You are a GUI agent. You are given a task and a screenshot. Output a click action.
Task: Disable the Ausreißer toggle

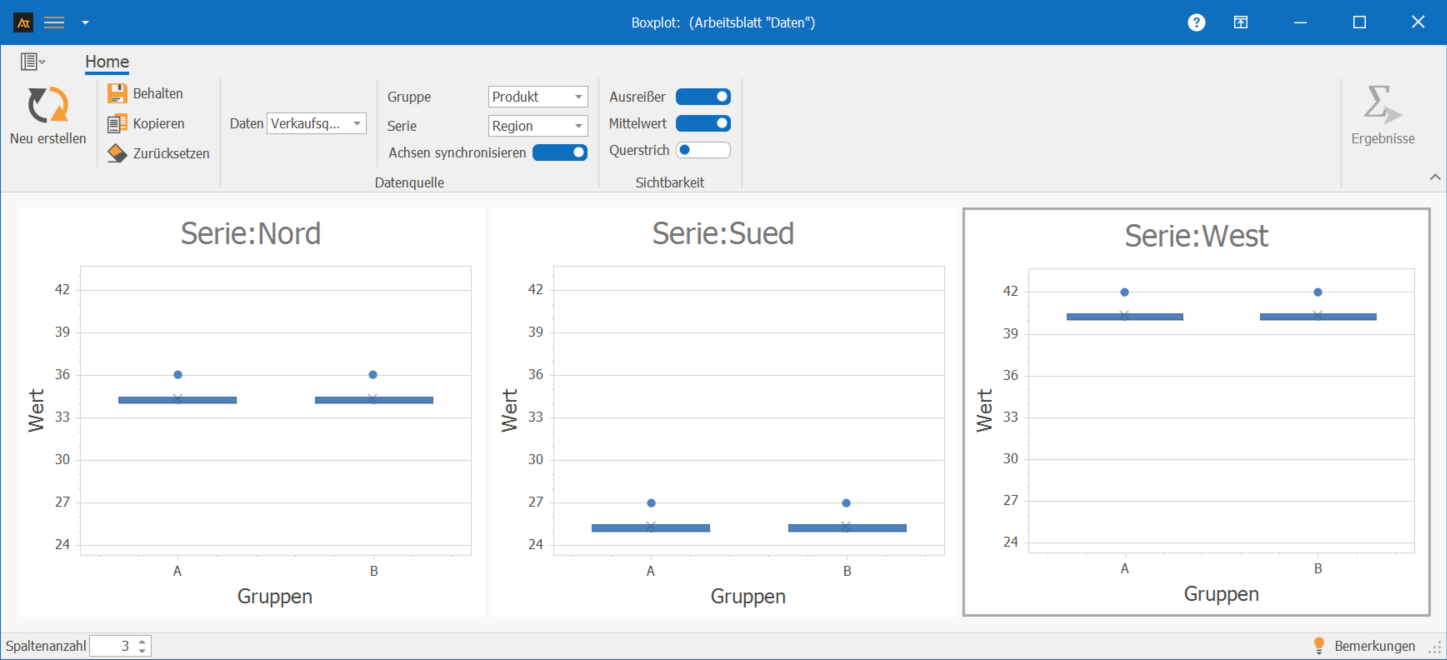[703, 97]
